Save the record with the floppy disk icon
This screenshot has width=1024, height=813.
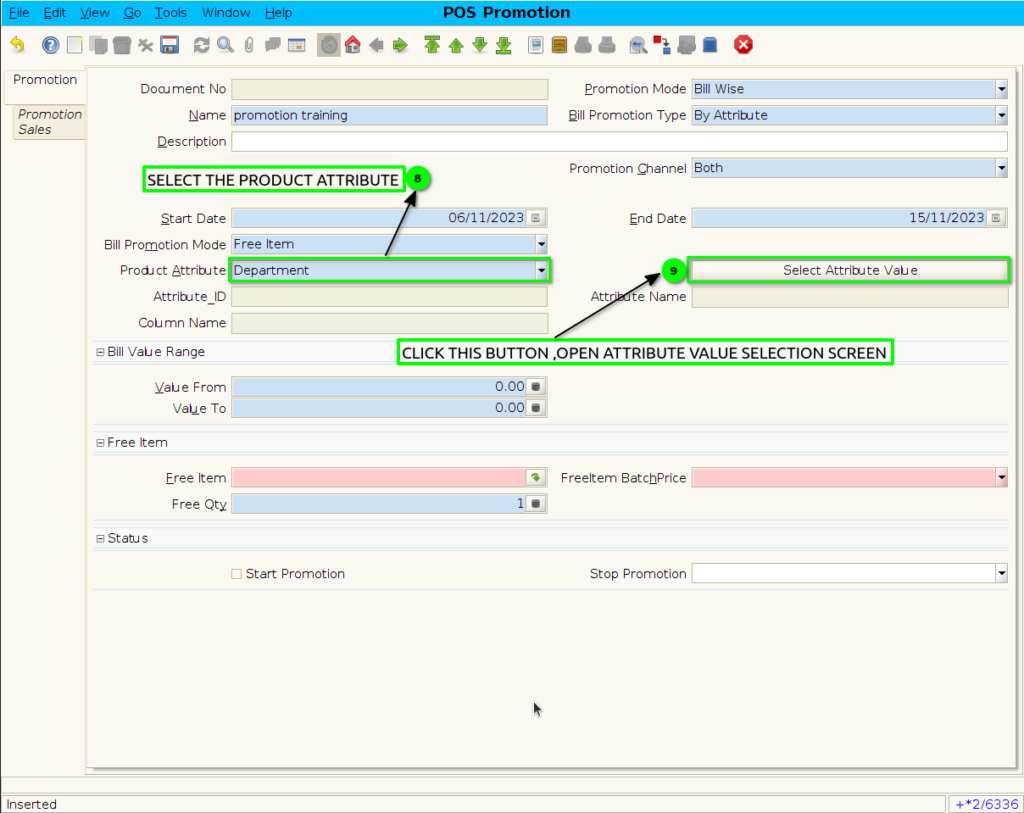click(x=170, y=45)
